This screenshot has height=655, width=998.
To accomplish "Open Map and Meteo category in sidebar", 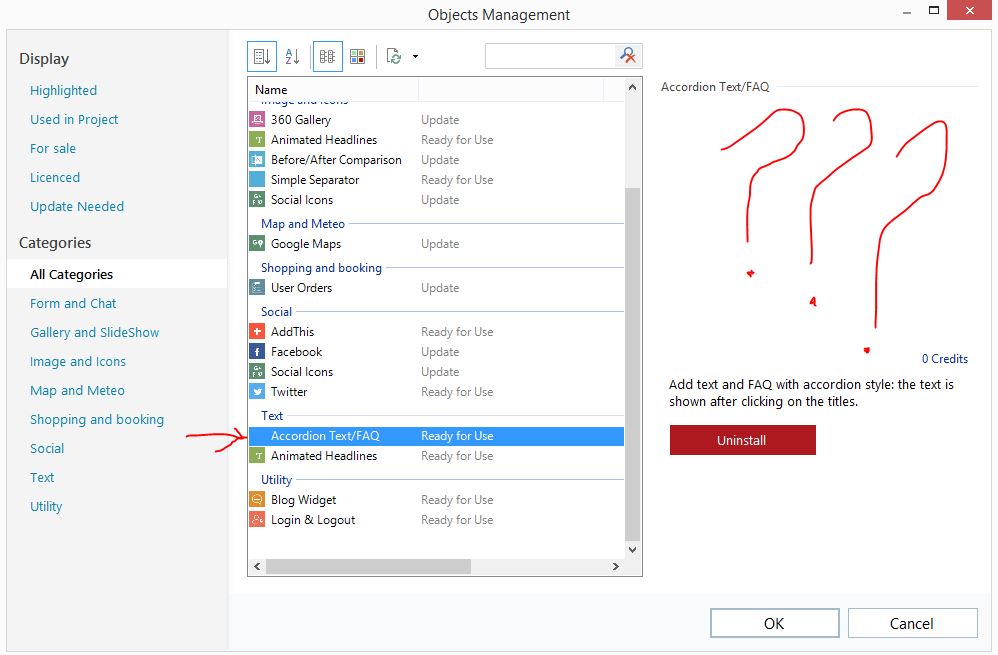I will (x=77, y=390).
